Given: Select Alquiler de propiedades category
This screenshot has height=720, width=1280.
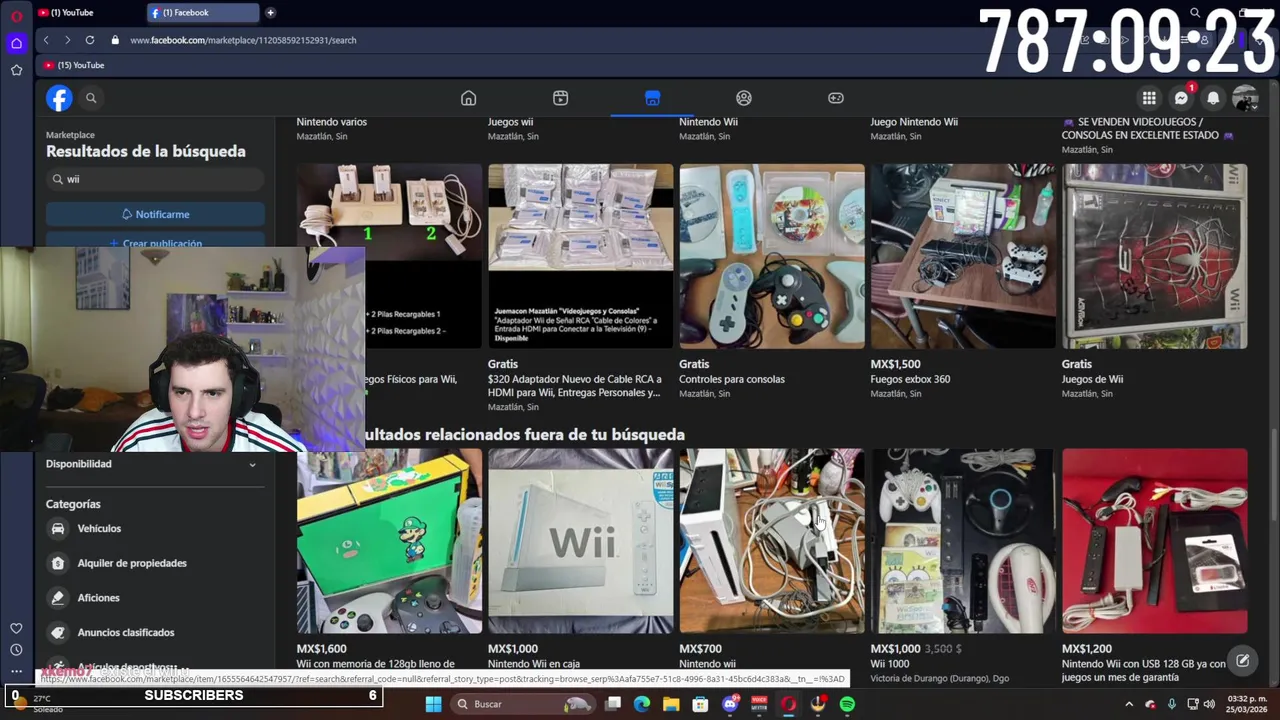Looking at the screenshot, I should click(x=155, y=563).
